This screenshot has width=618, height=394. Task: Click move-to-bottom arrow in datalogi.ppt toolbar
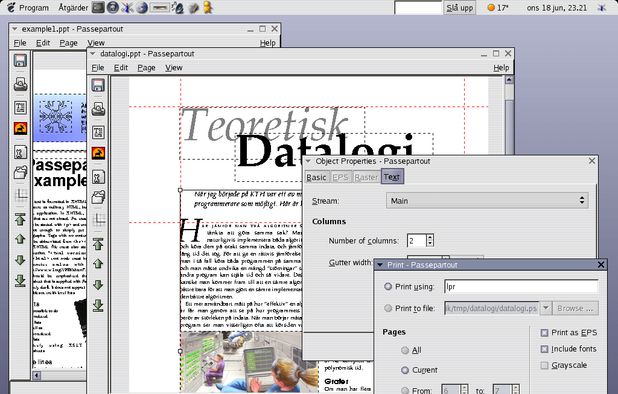click(98, 305)
